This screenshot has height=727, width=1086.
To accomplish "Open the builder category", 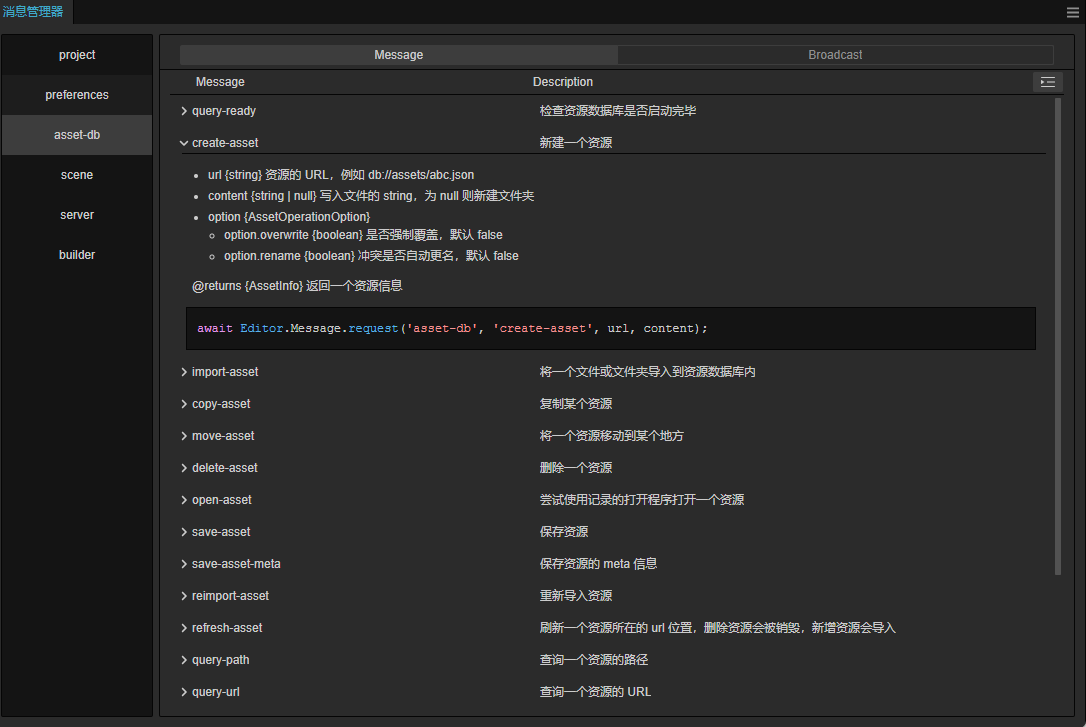I will 77,255.
